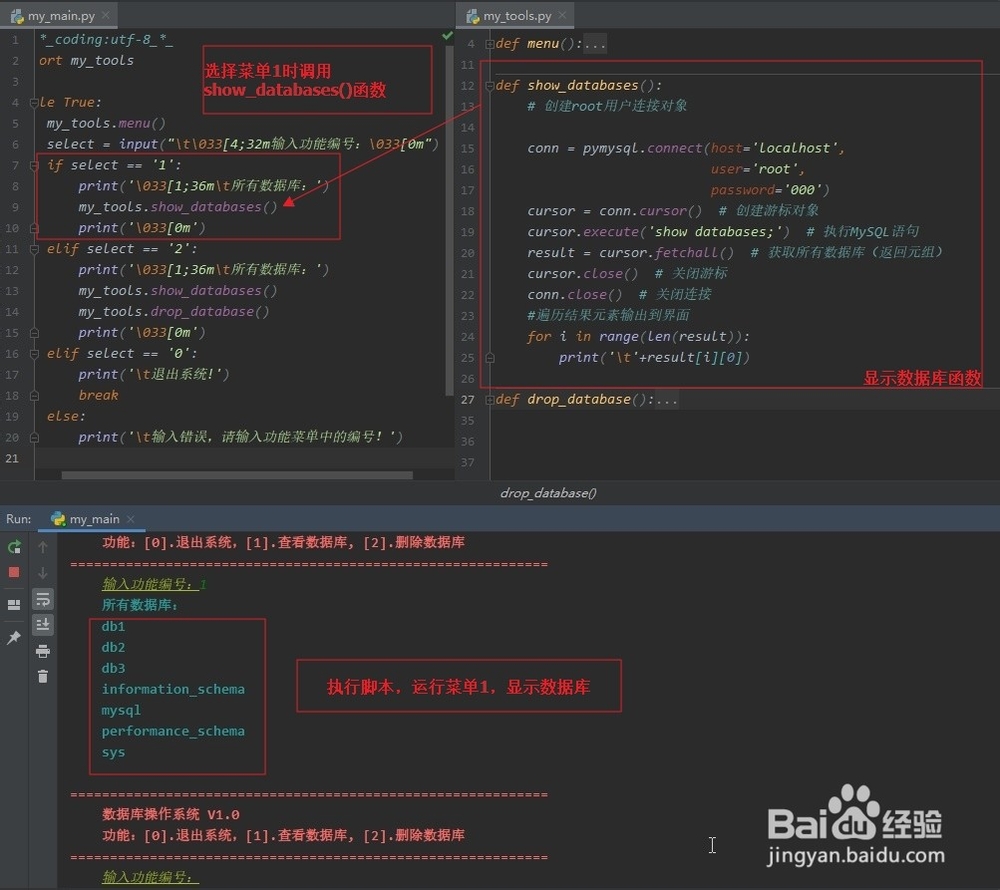Click the drop_database() breadcrumb
The image size is (1000, 890).
point(548,493)
